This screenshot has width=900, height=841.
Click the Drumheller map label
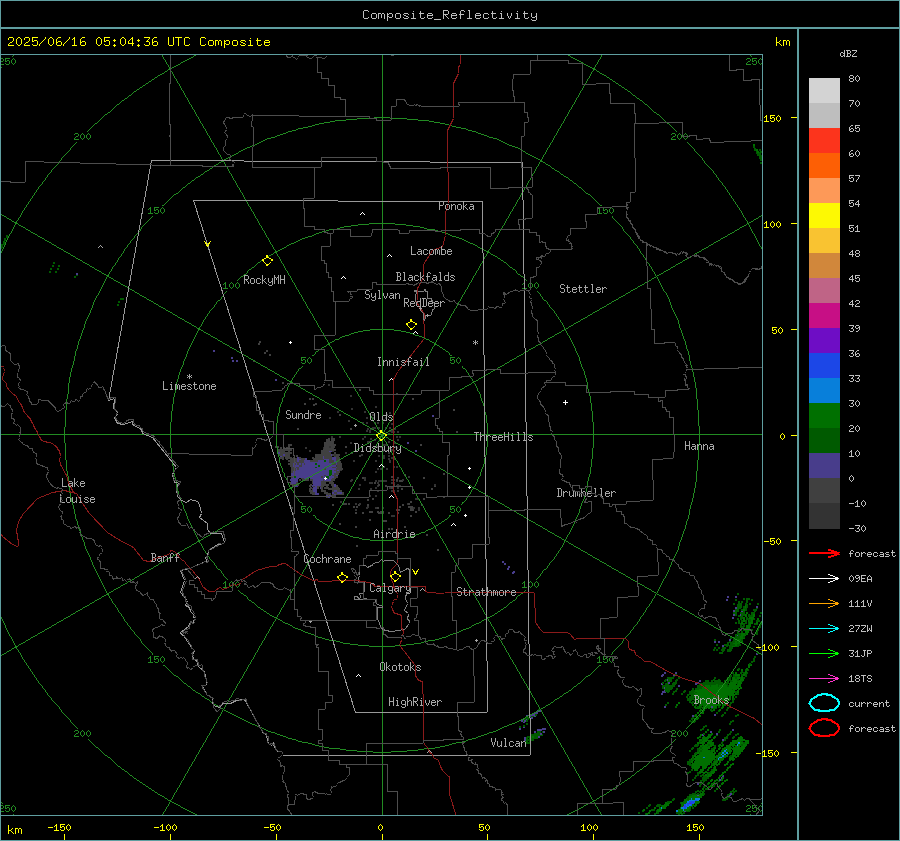point(586,493)
